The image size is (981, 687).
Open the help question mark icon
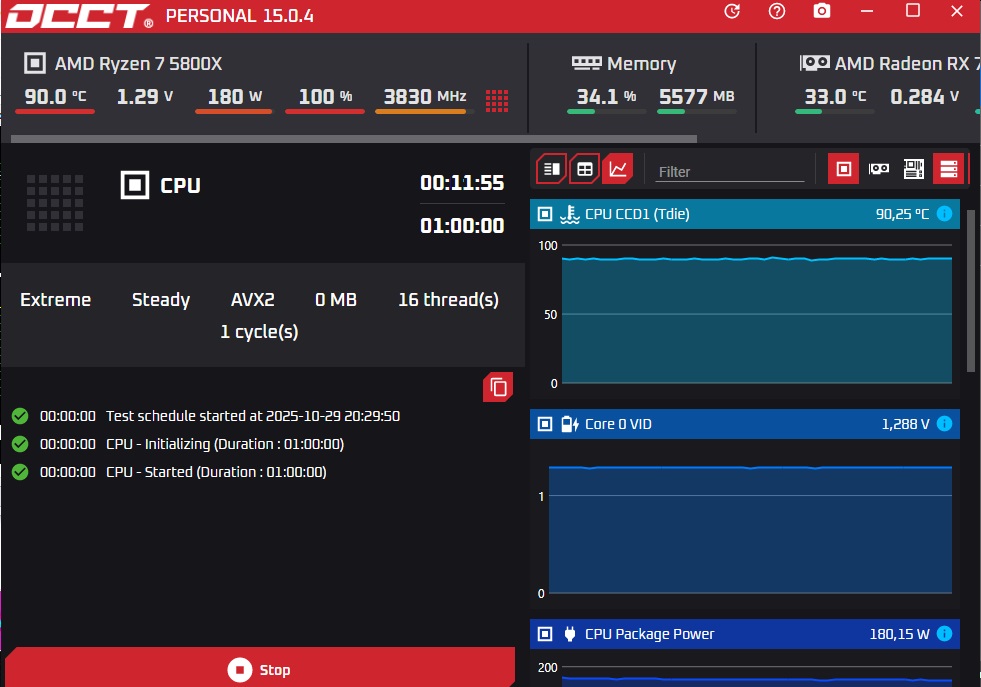(776, 11)
